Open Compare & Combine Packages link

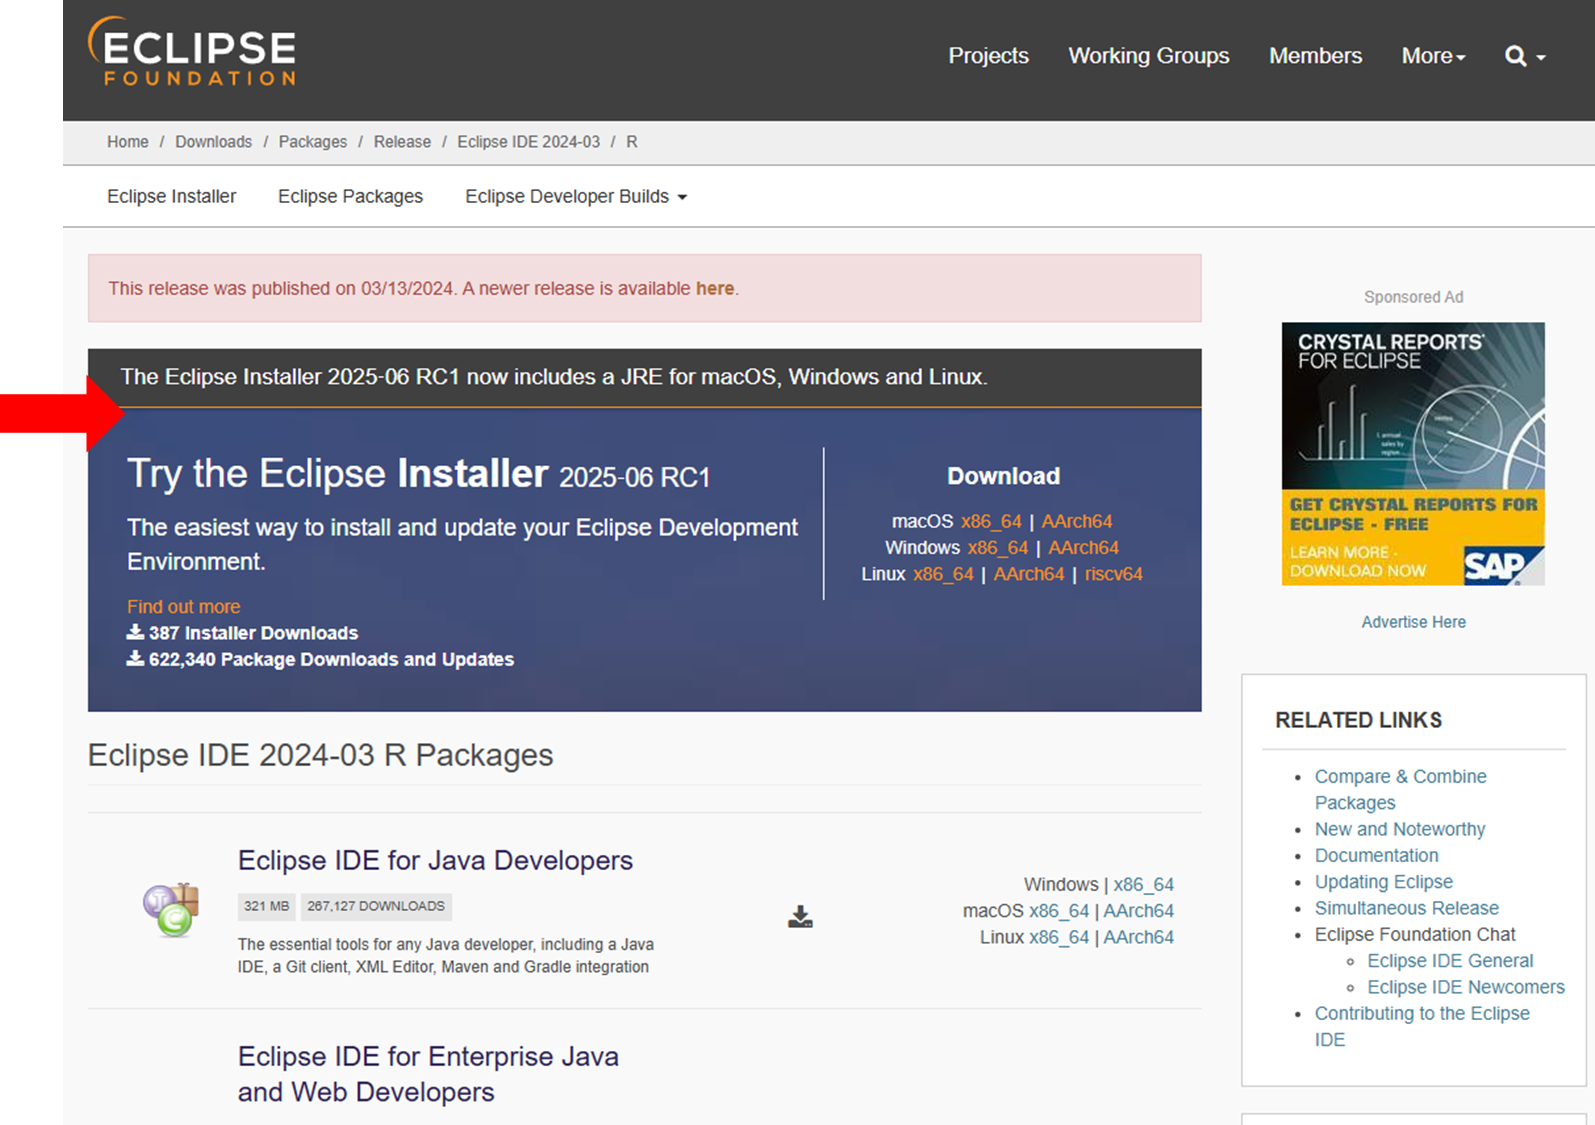click(1400, 789)
